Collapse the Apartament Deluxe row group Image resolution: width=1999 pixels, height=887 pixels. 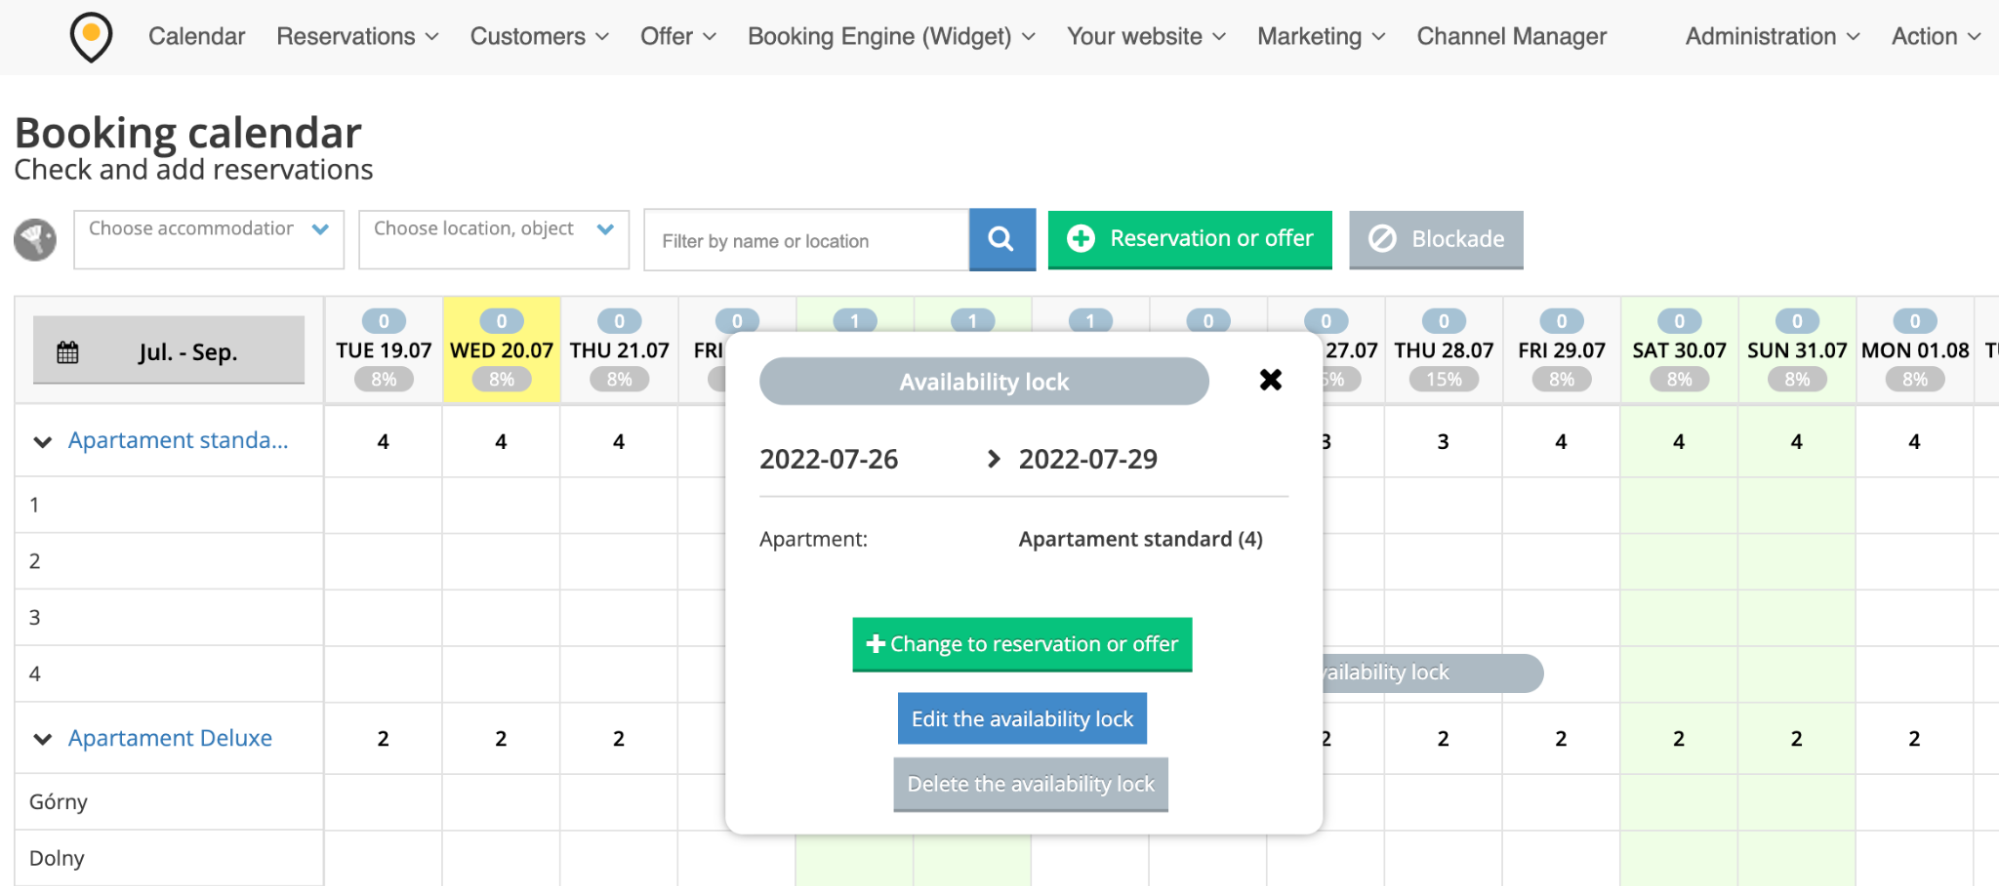(x=42, y=739)
